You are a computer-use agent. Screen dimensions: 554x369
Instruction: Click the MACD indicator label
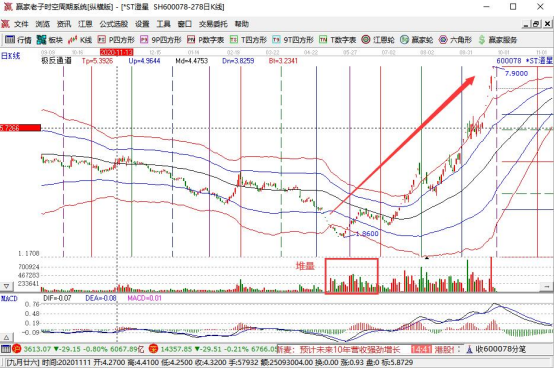click(x=9, y=299)
